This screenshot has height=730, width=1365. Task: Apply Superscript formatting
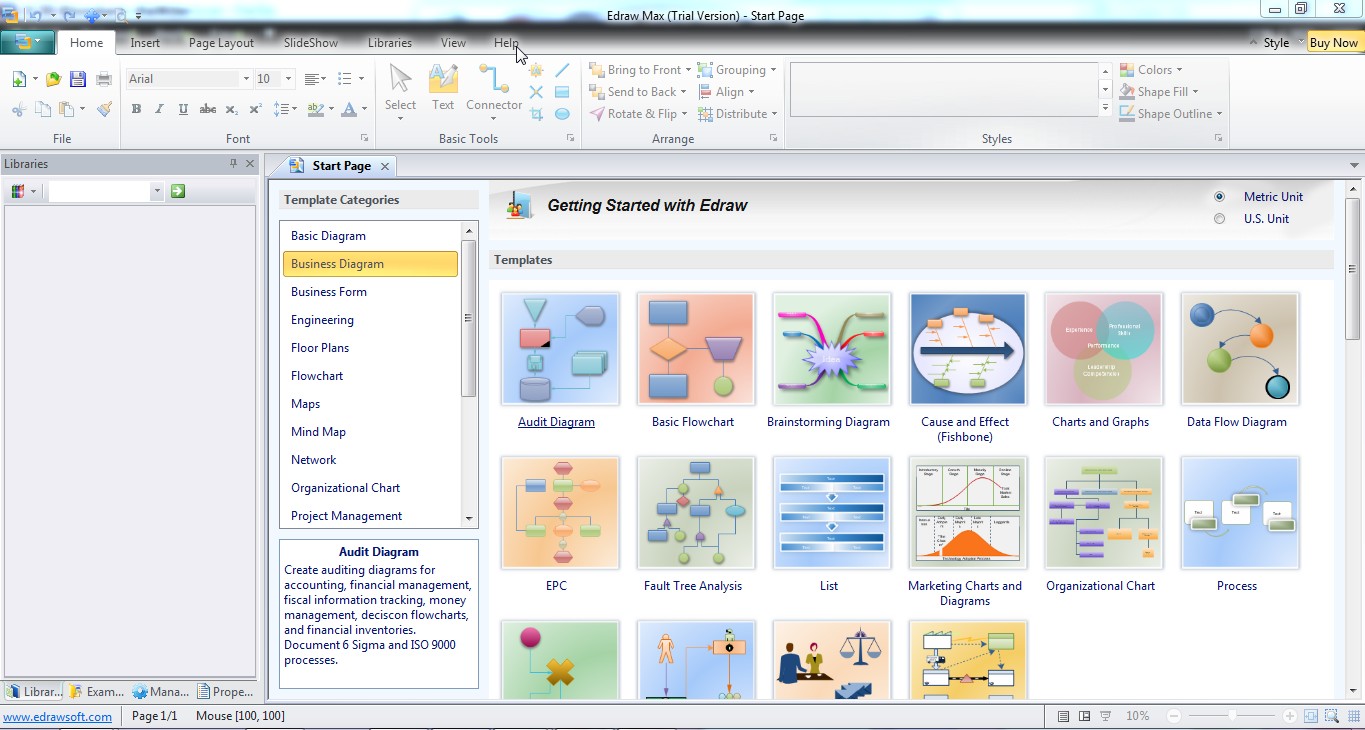[x=256, y=109]
